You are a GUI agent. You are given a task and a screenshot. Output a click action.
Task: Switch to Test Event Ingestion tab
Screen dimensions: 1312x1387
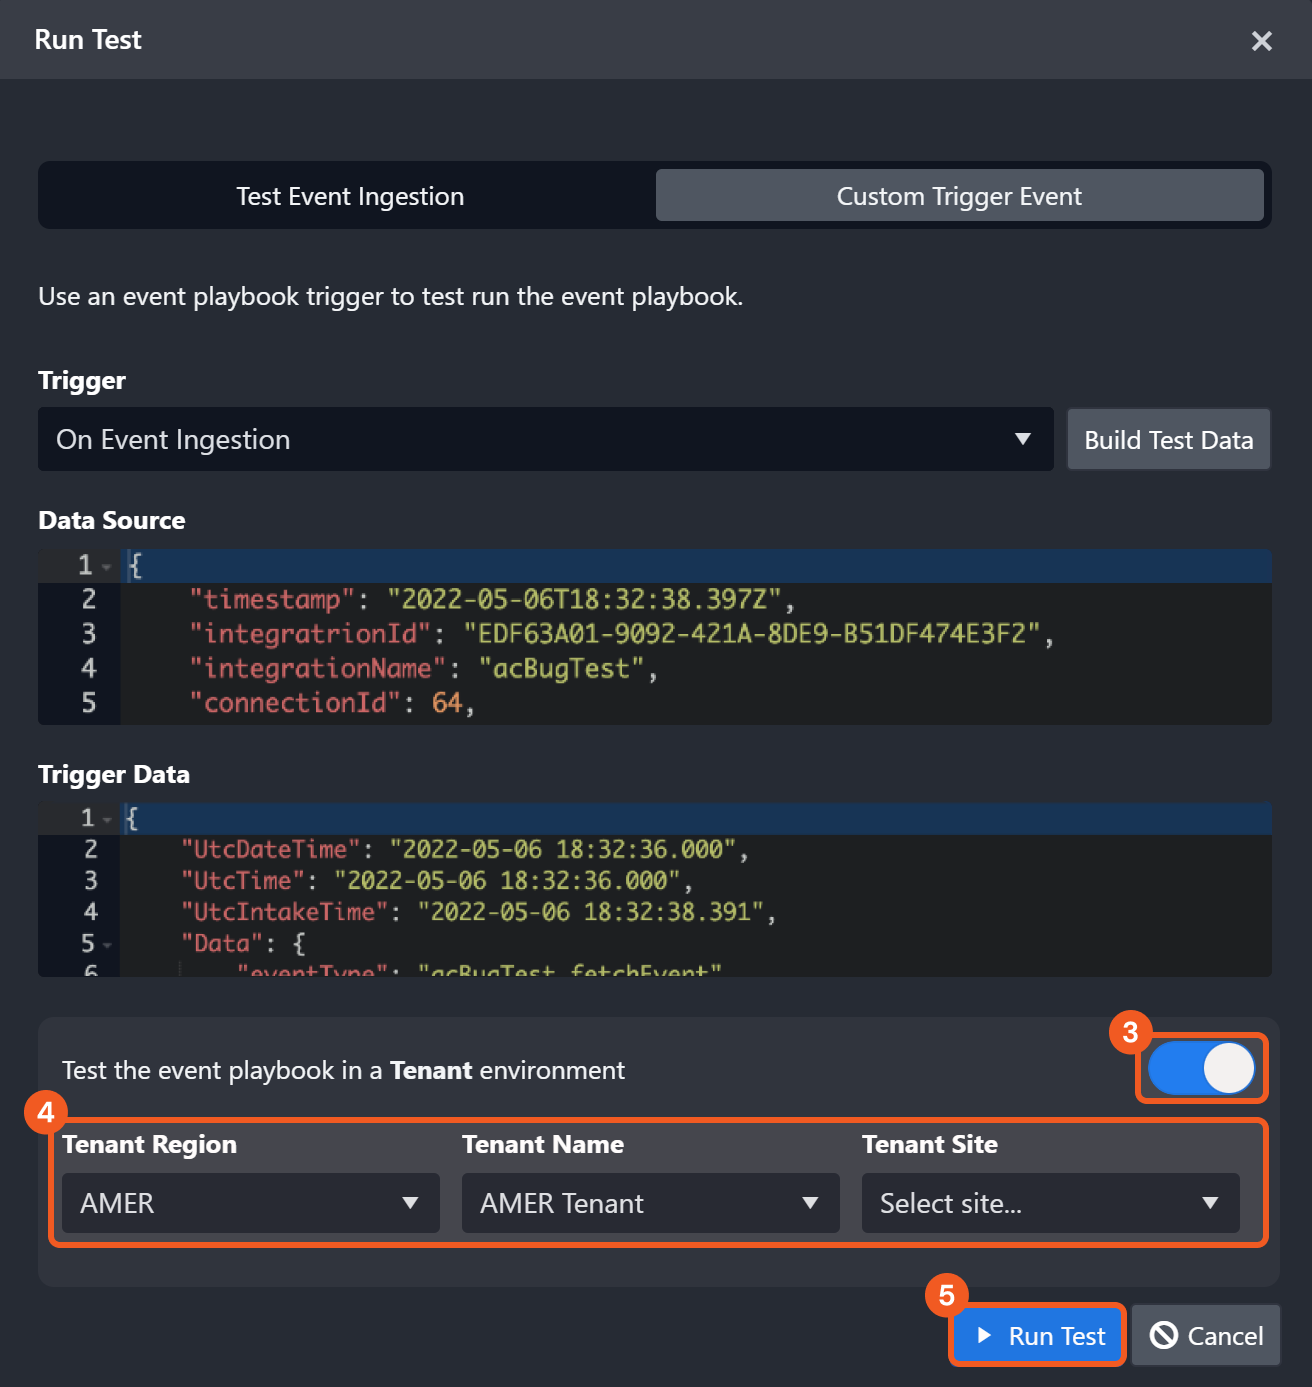(x=350, y=196)
